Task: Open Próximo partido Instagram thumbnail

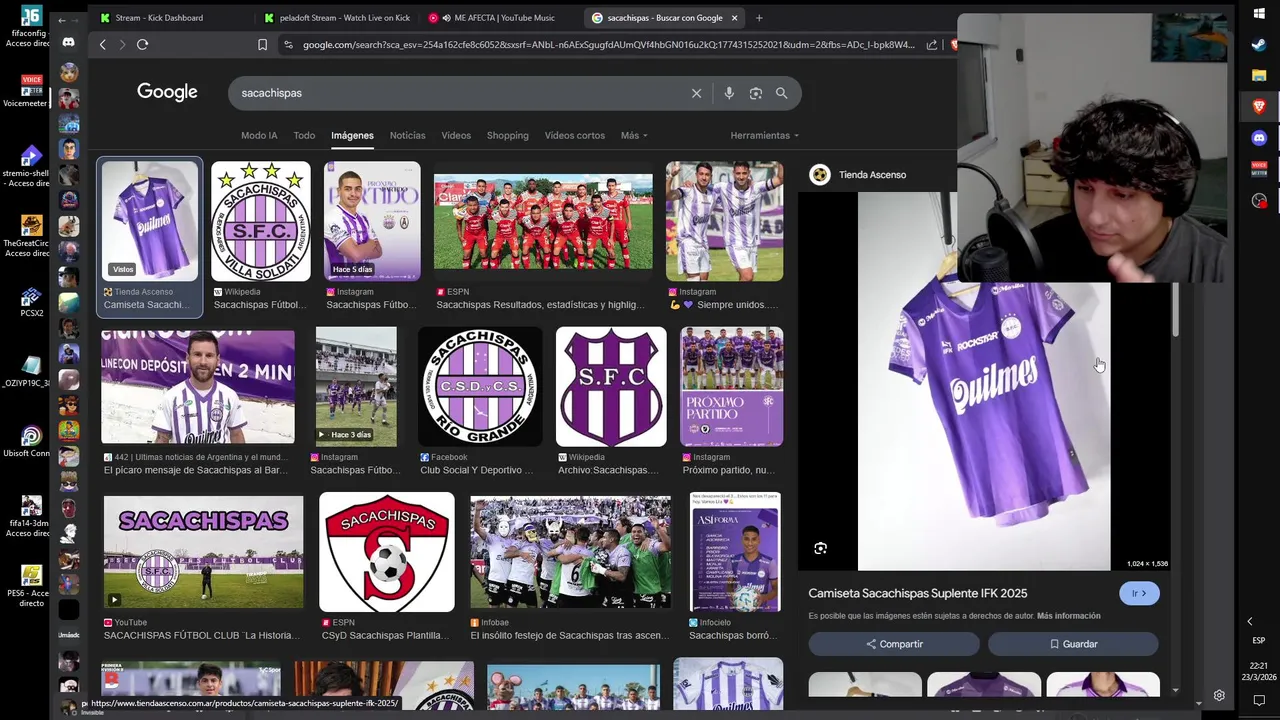Action: [x=732, y=387]
